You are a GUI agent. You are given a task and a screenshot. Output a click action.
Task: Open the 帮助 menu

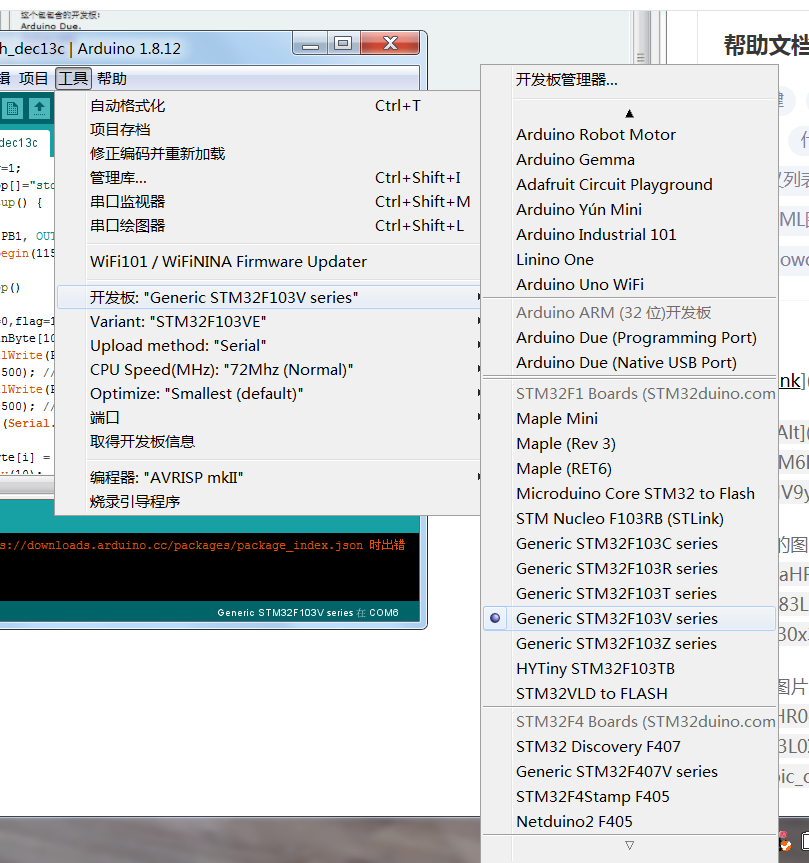(112, 78)
